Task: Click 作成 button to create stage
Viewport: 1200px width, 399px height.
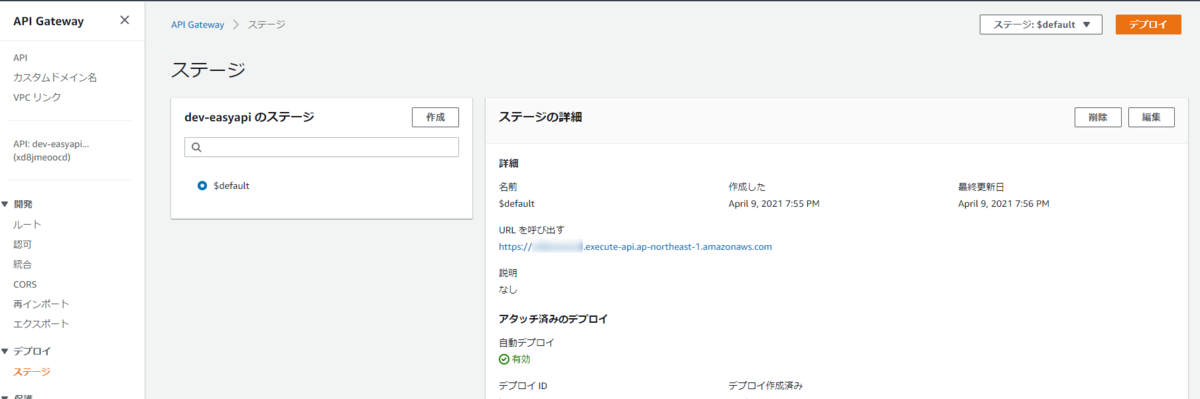Action: click(435, 117)
